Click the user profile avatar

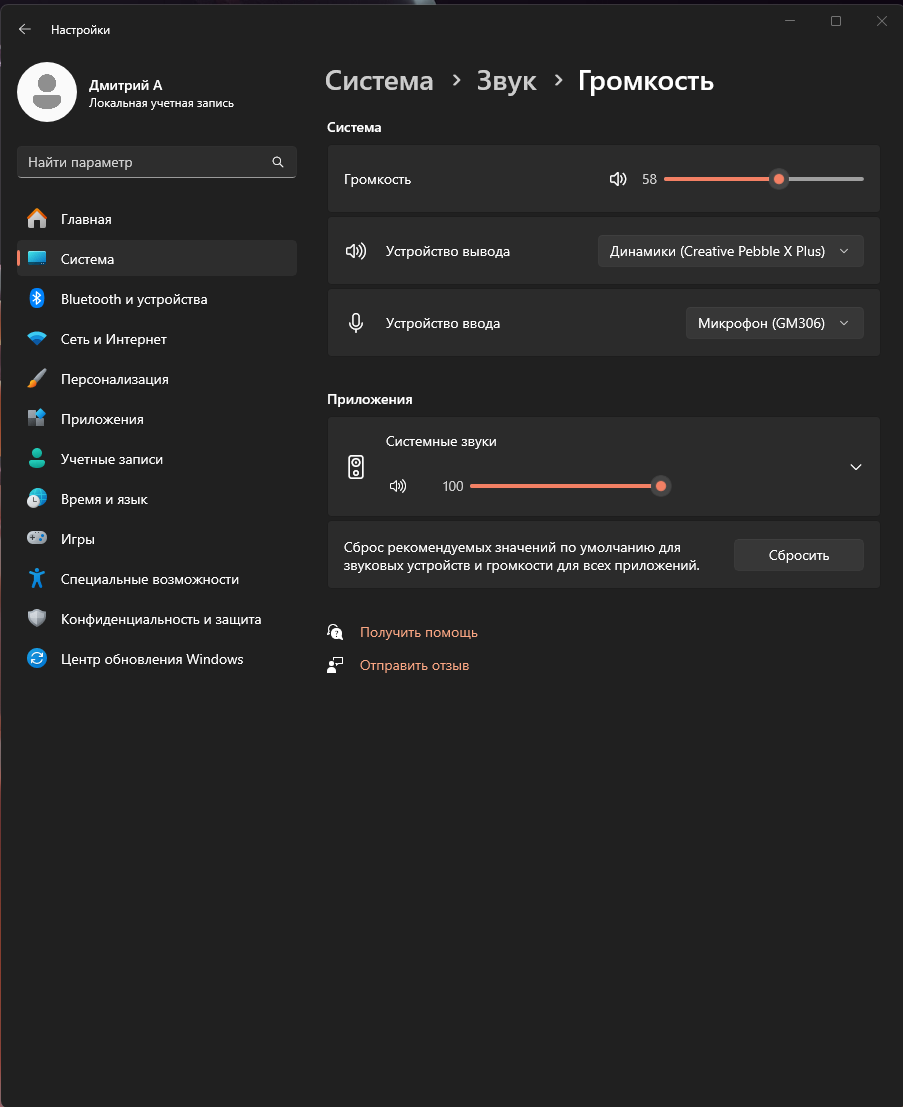[x=47, y=92]
